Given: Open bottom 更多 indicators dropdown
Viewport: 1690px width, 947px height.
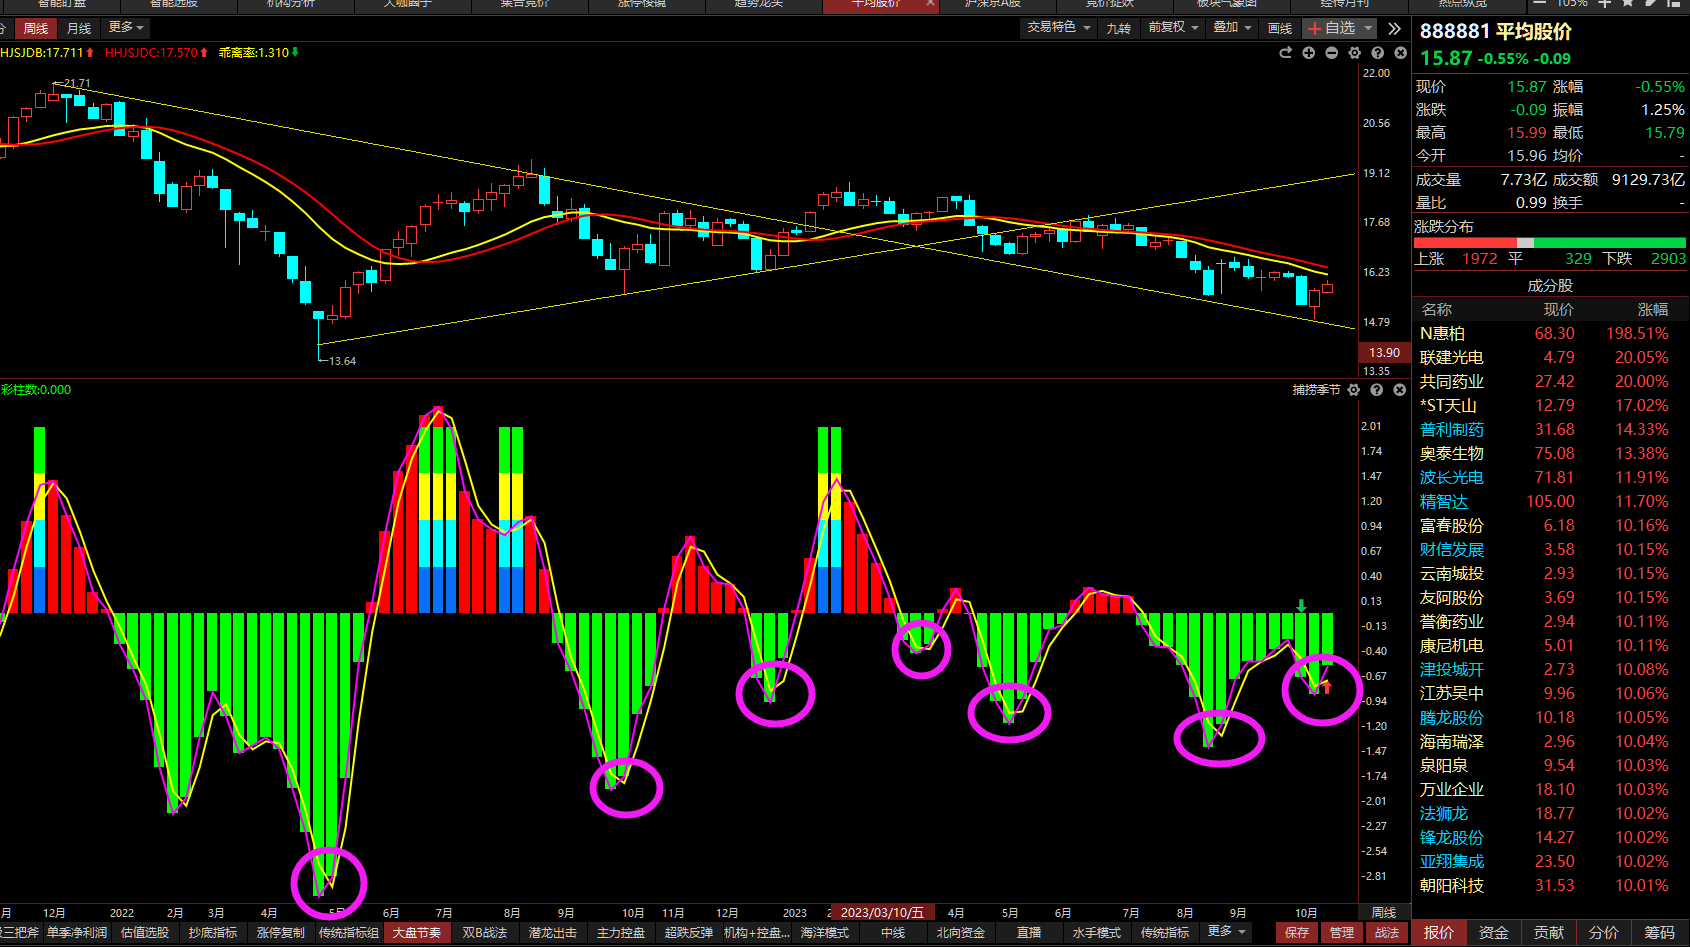Looking at the screenshot, I should pos(1227,932).
